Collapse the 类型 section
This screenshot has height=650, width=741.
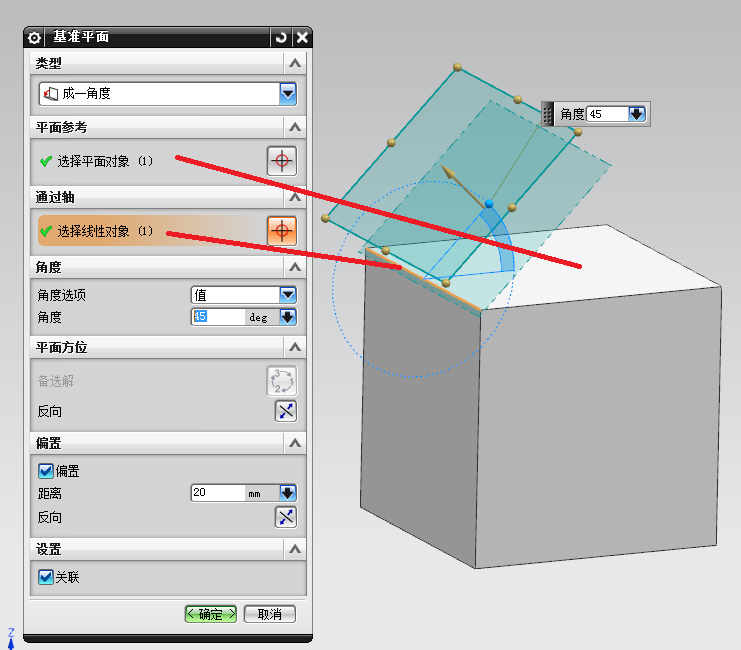click(x=295, y=63)
